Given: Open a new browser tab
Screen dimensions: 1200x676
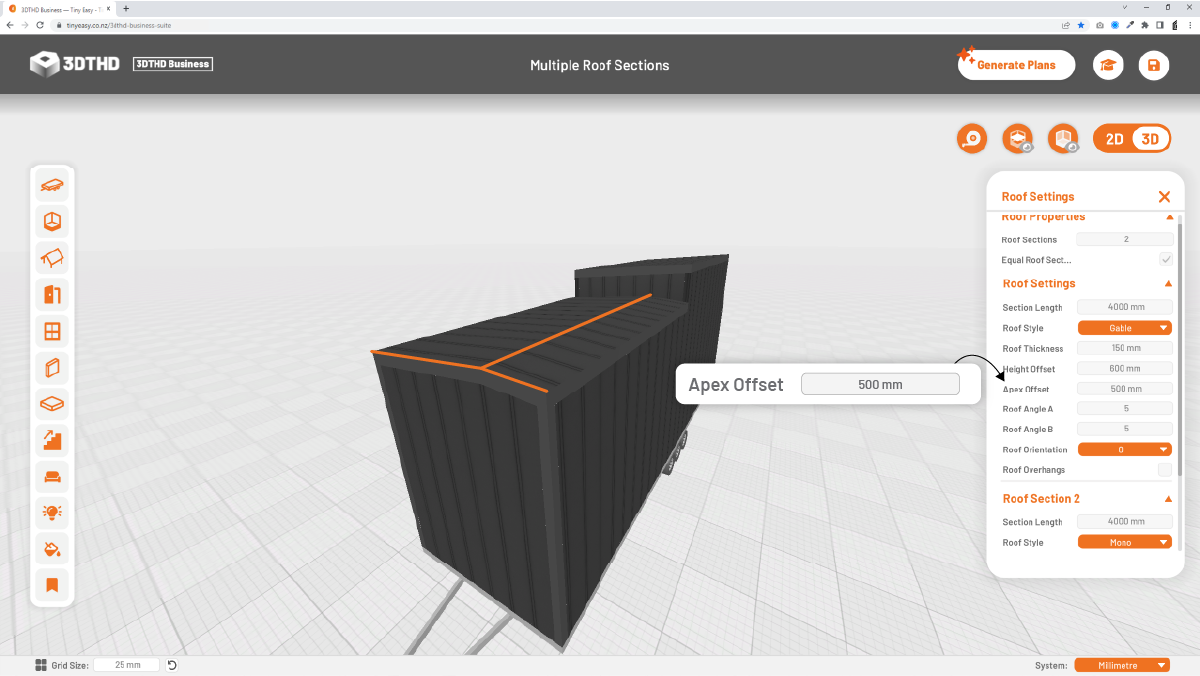Looking at the screenshot, I should [x=126, y=8].
